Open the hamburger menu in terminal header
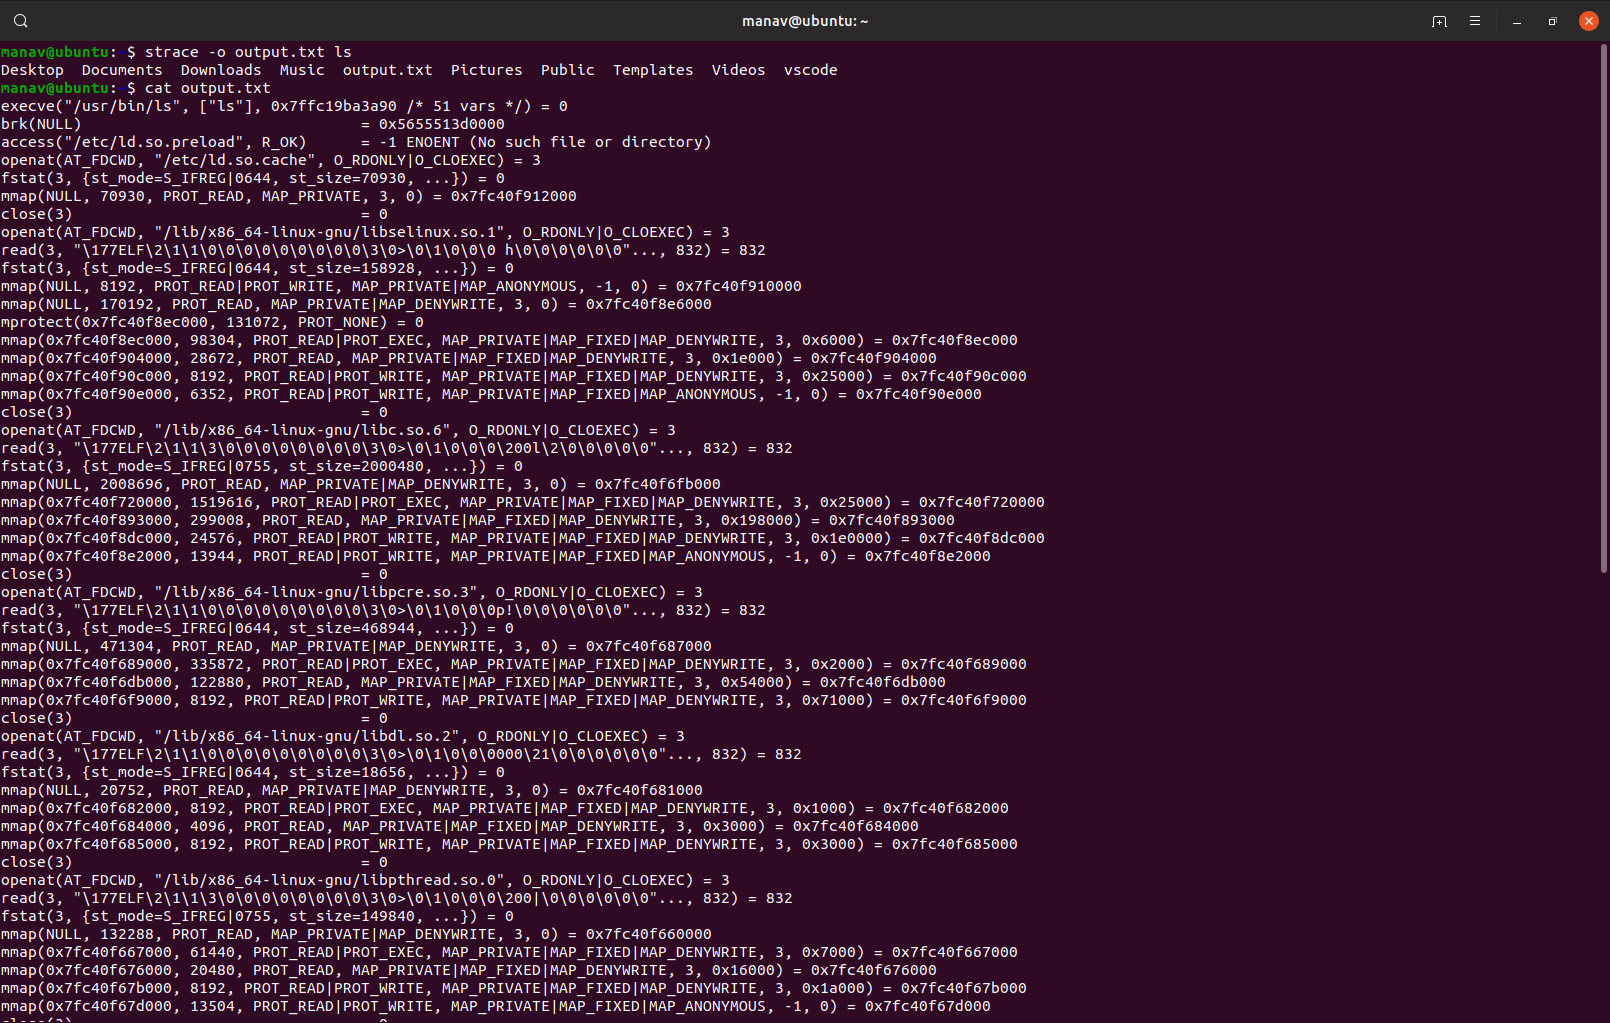This screenshot has height=1023, width=1610. [1475, 21]
